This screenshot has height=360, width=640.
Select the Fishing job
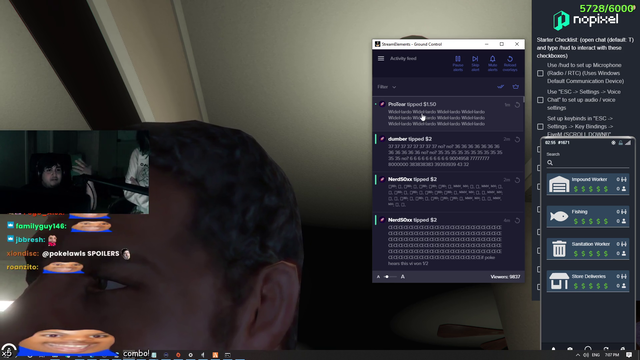[x=588, y=216]
